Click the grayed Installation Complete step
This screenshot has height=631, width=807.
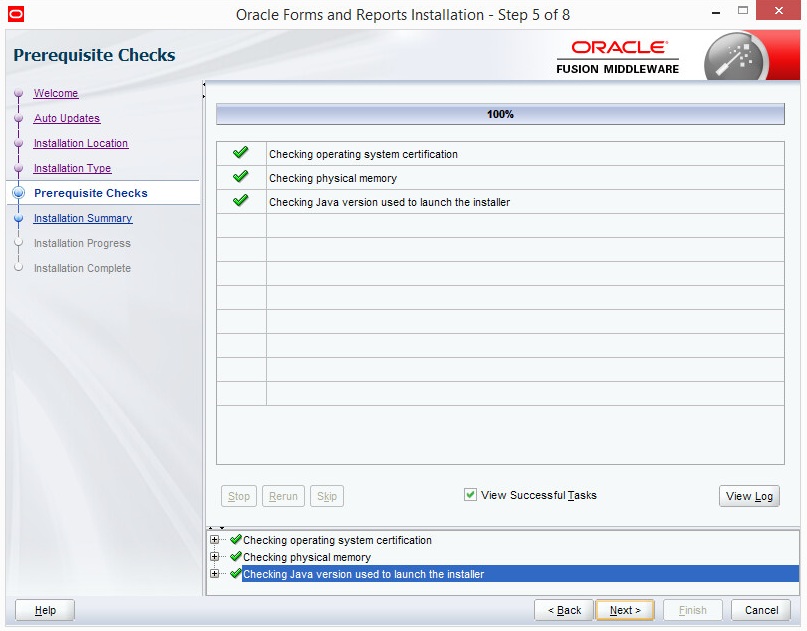point(82,268)
